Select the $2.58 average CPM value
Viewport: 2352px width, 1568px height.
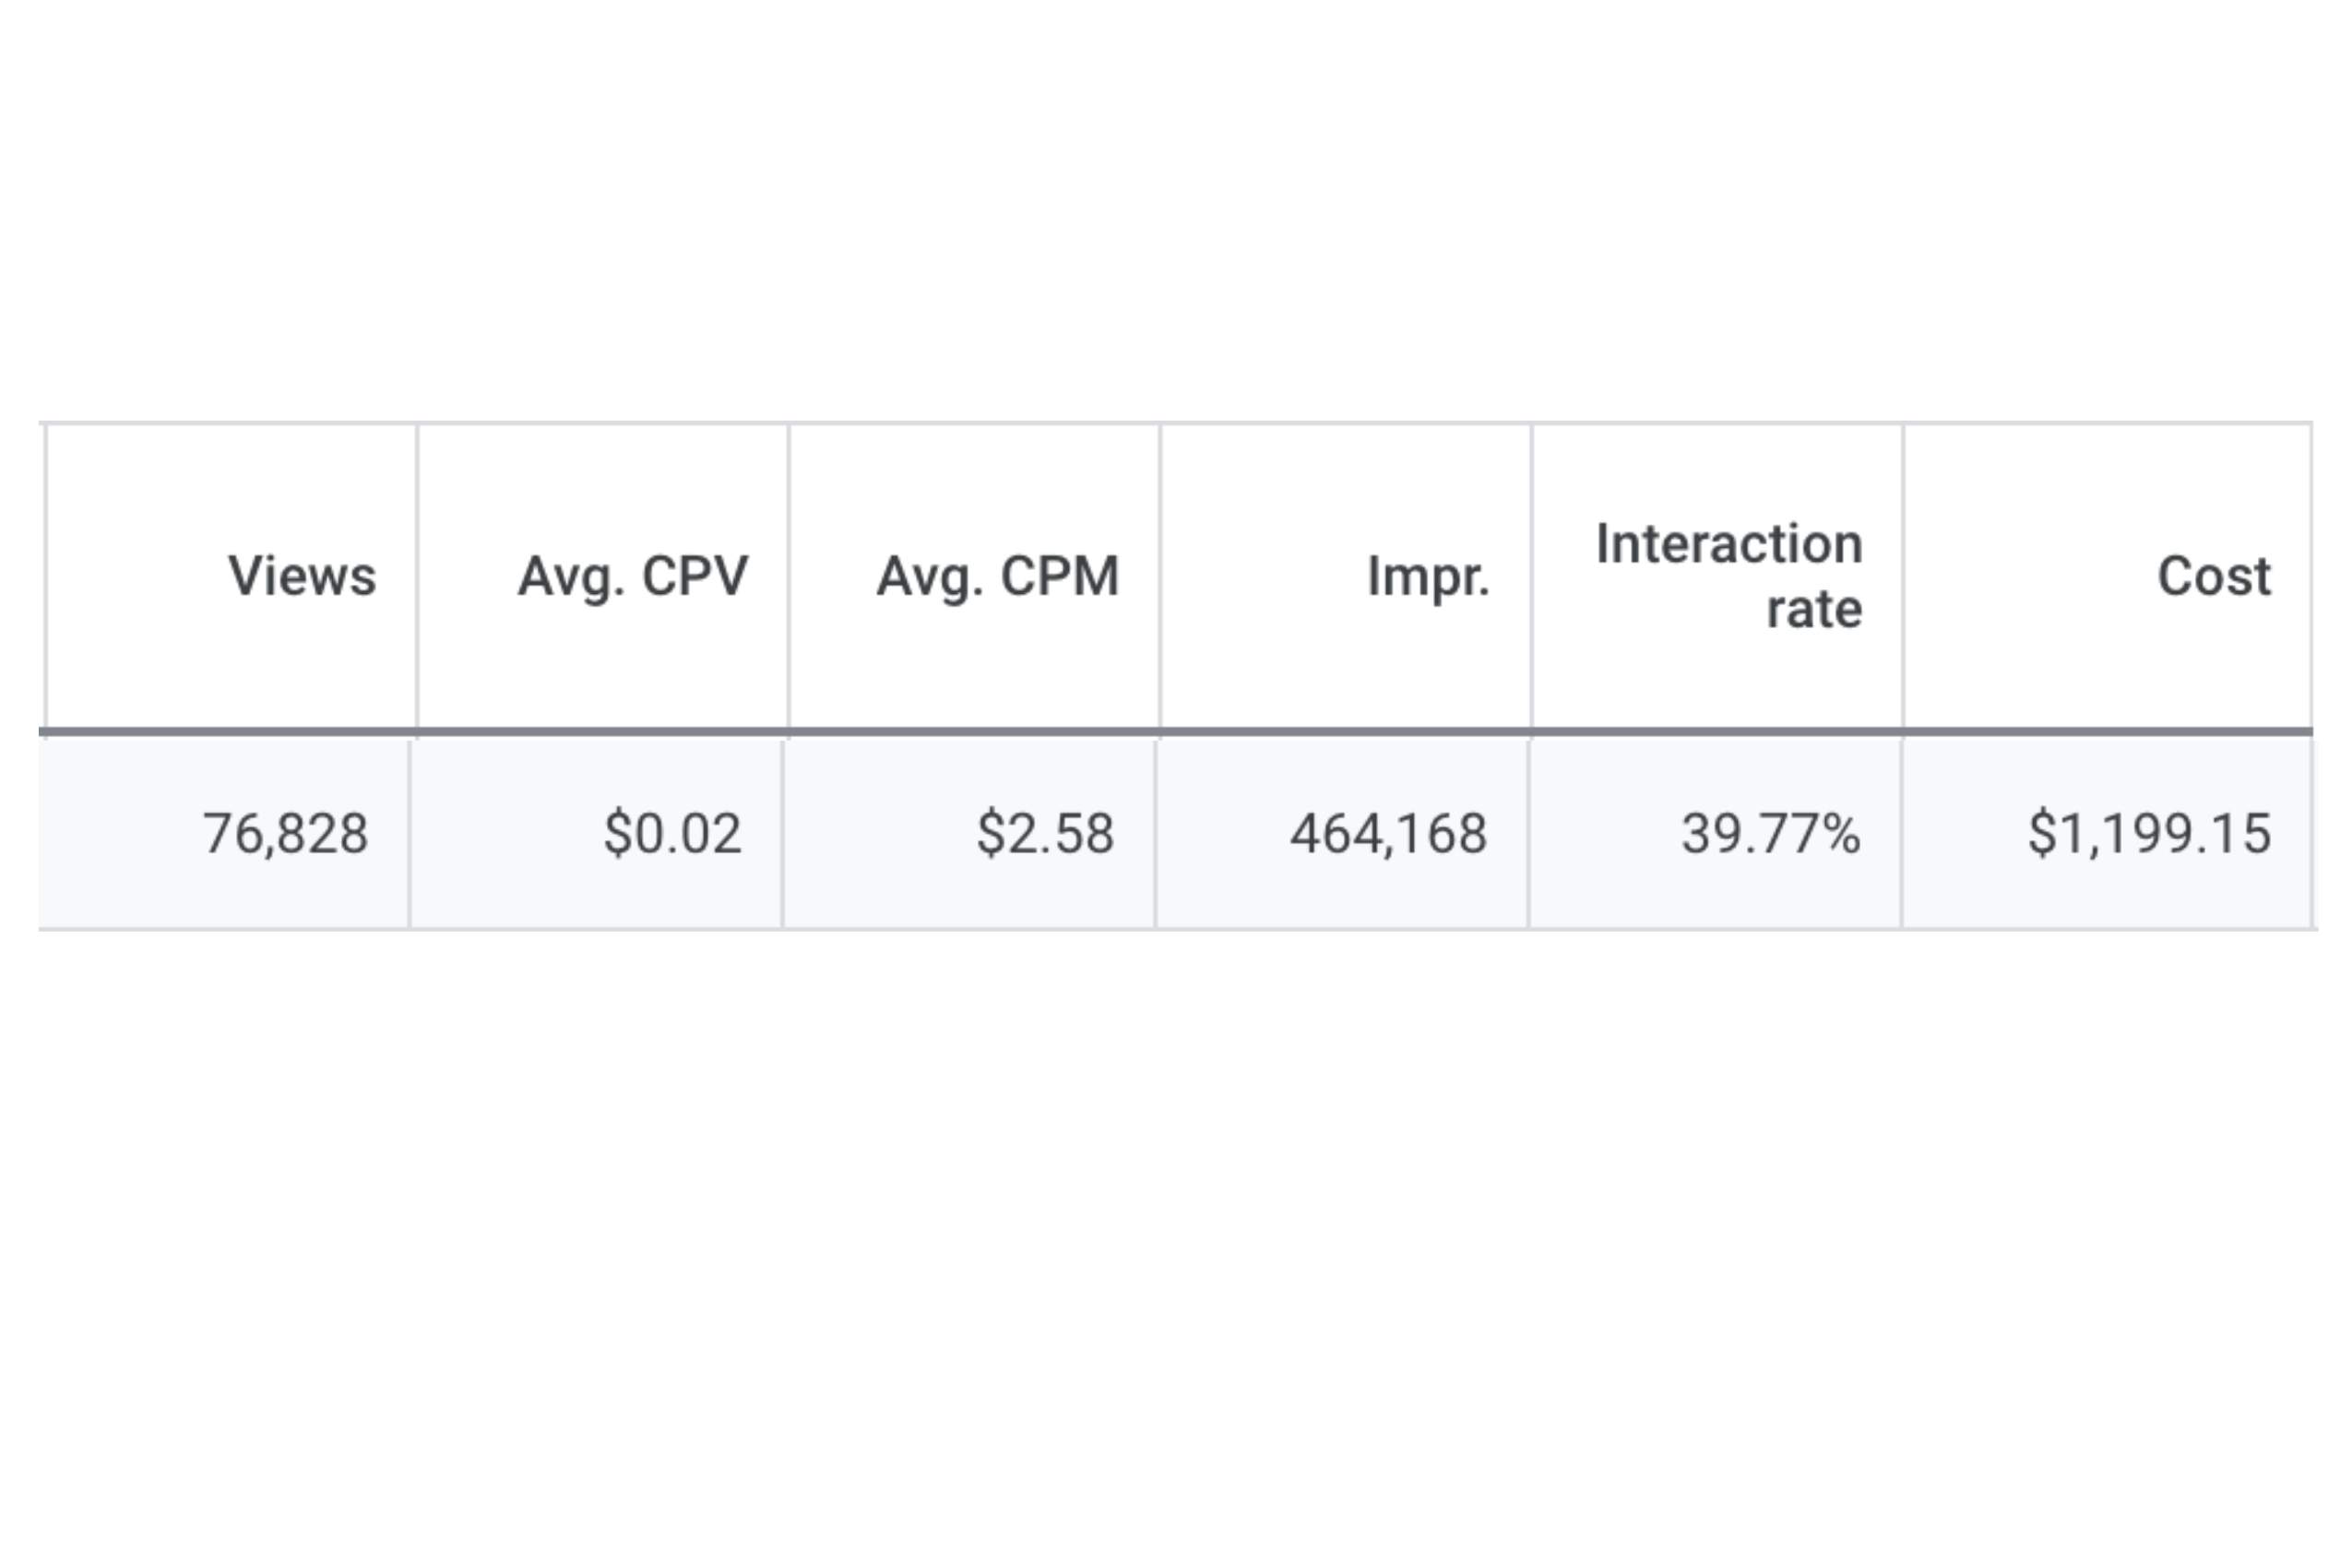[x=969, y=834]
